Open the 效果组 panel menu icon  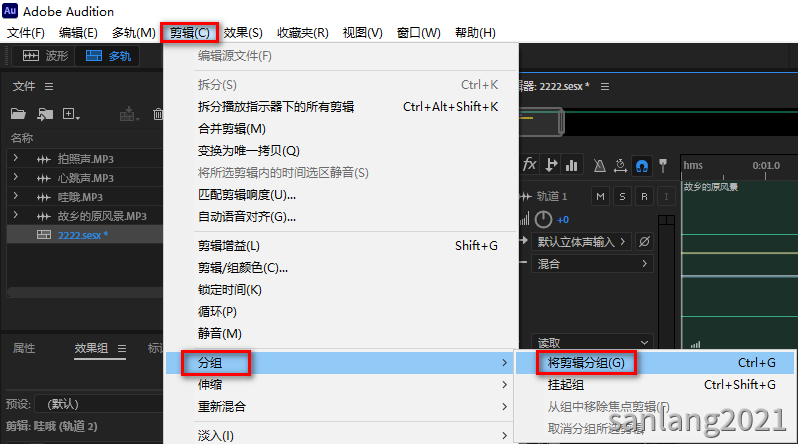(122, 349)
